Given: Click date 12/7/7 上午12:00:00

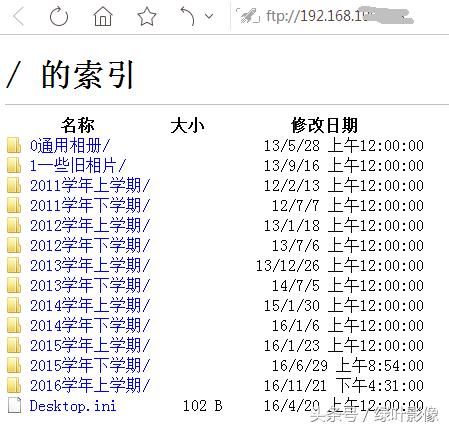Looking at the screenshot, I should [x=348, y=206].
